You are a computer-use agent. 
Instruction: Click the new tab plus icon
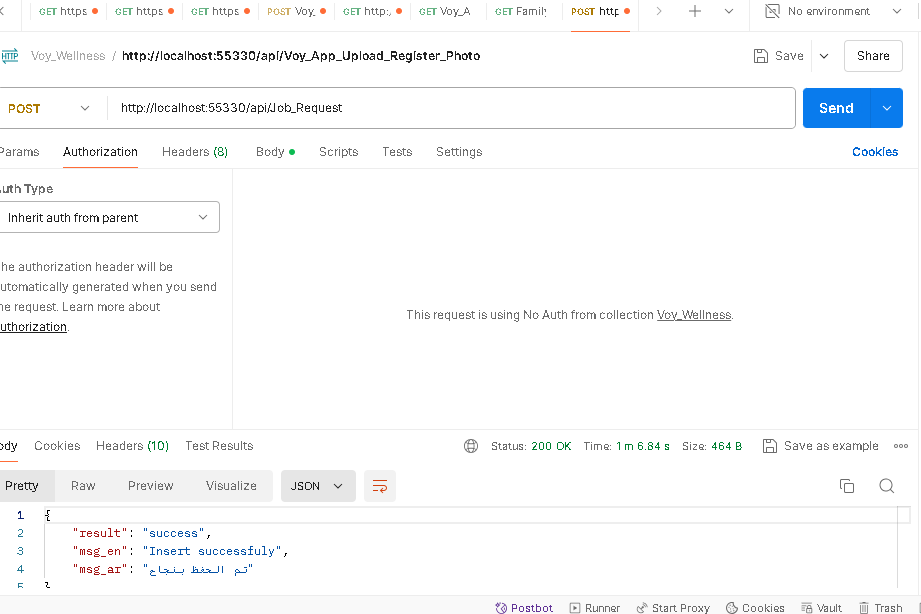pos(695,11)
